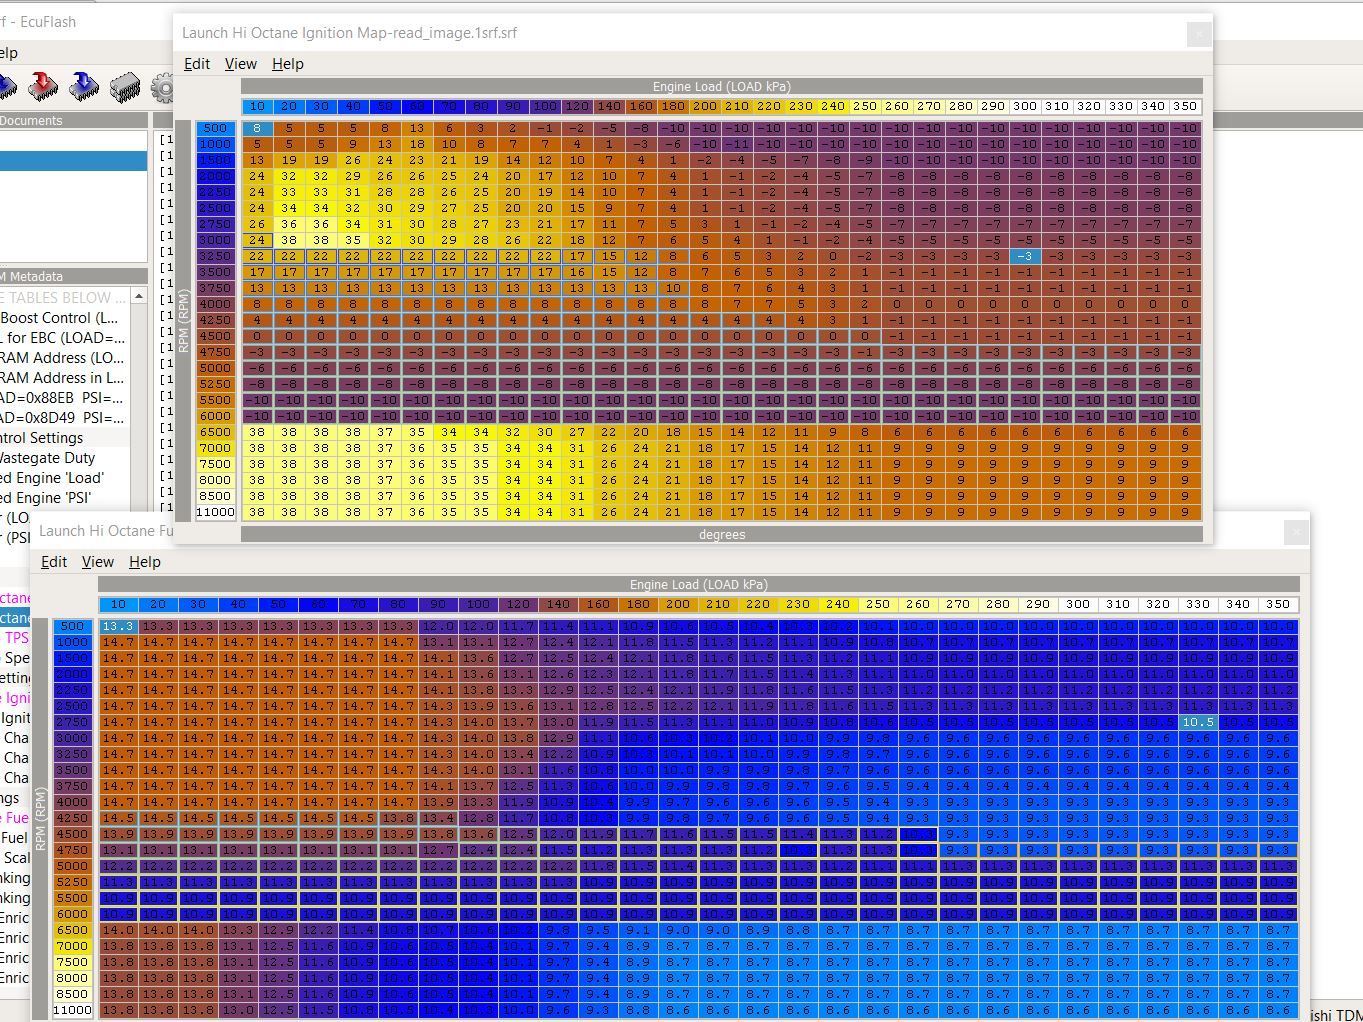
Task: Close the Launch Hi Octane Fuel window
Action: point(1296,532)
